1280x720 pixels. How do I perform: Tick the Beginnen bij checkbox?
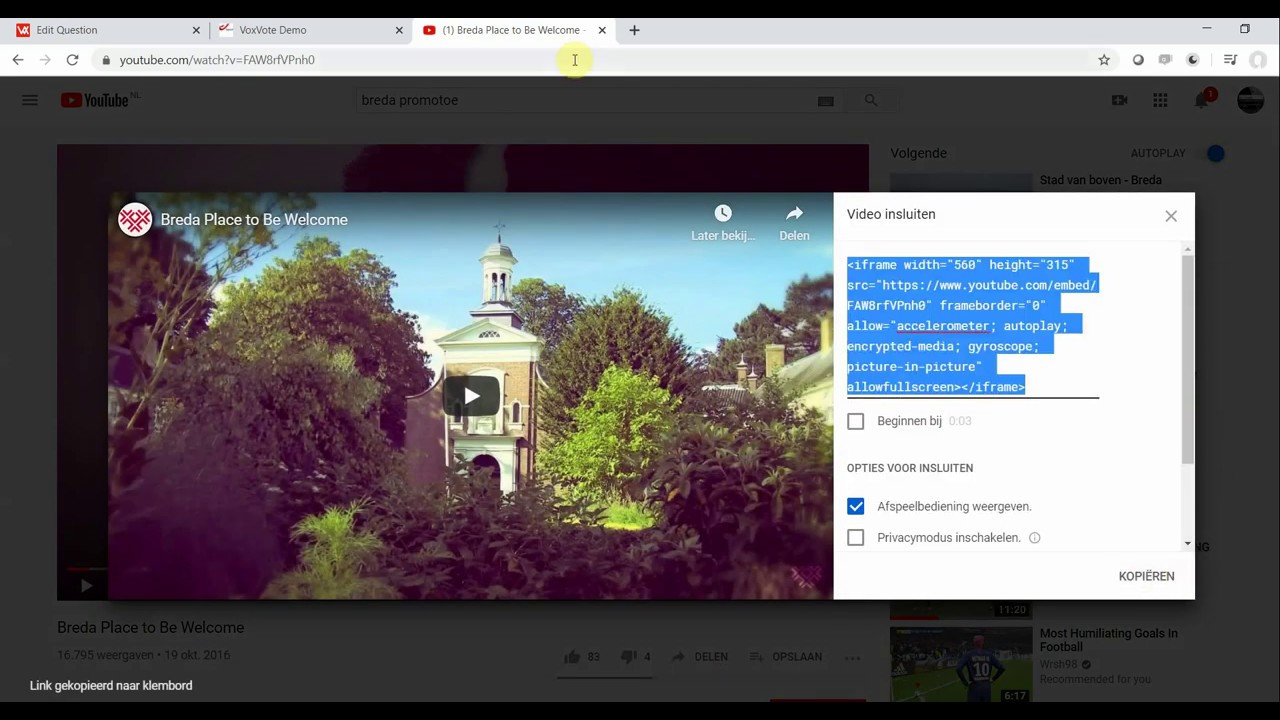pos(856,421)
